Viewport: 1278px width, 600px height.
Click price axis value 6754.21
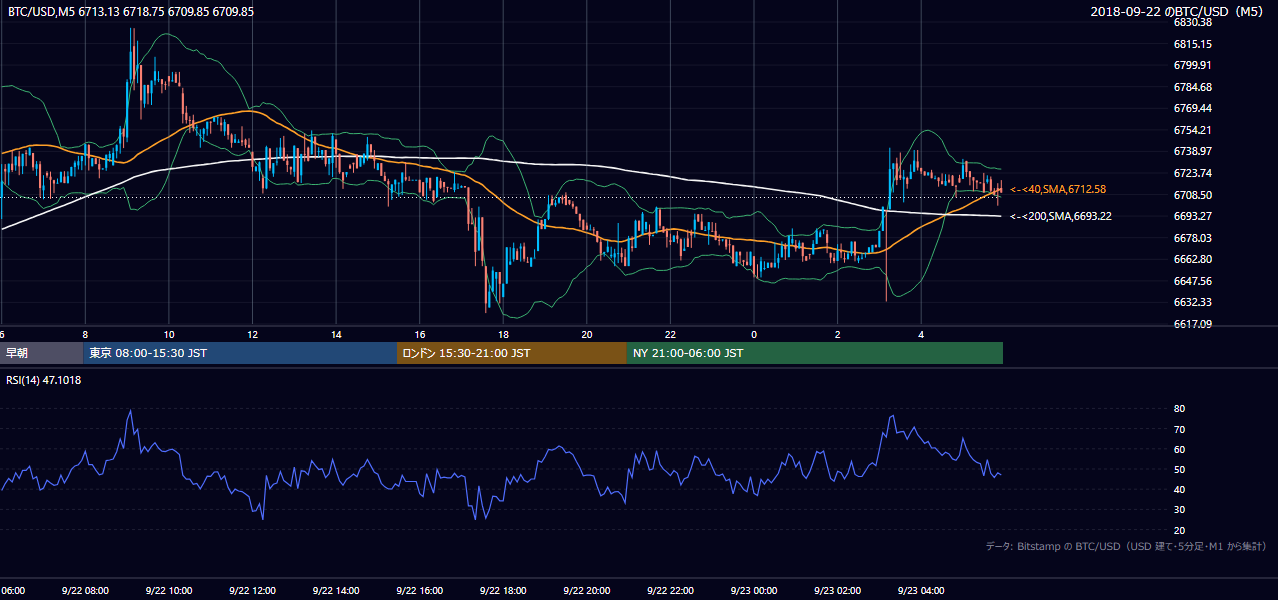pyautogui.click(x=1193, y=130)
